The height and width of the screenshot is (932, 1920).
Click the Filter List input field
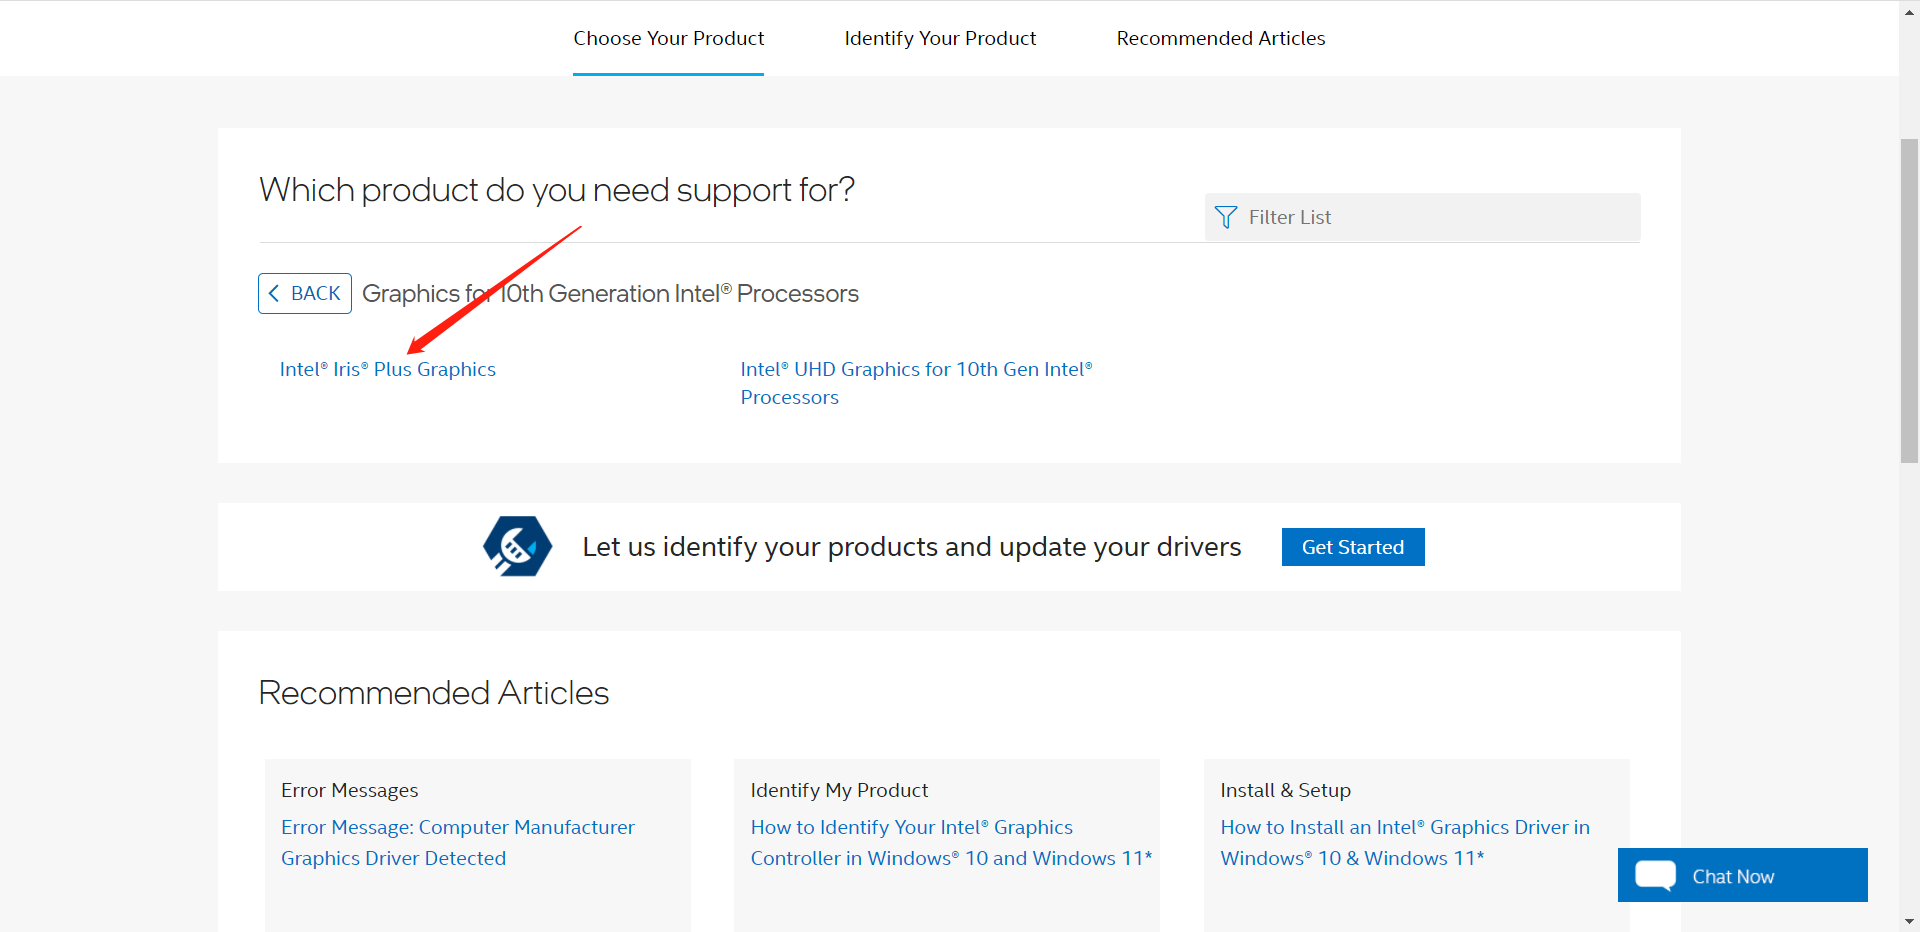click(1422, 217)
